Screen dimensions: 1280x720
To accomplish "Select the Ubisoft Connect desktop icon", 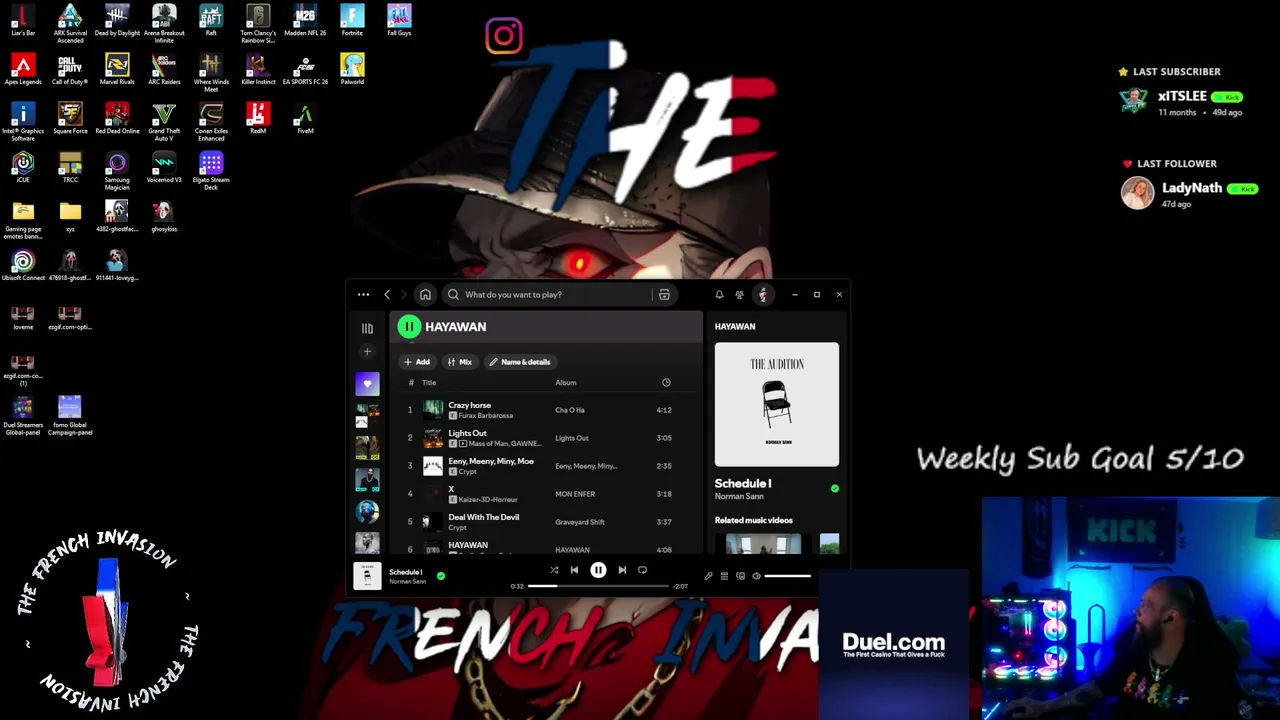I will click(23, 265).
